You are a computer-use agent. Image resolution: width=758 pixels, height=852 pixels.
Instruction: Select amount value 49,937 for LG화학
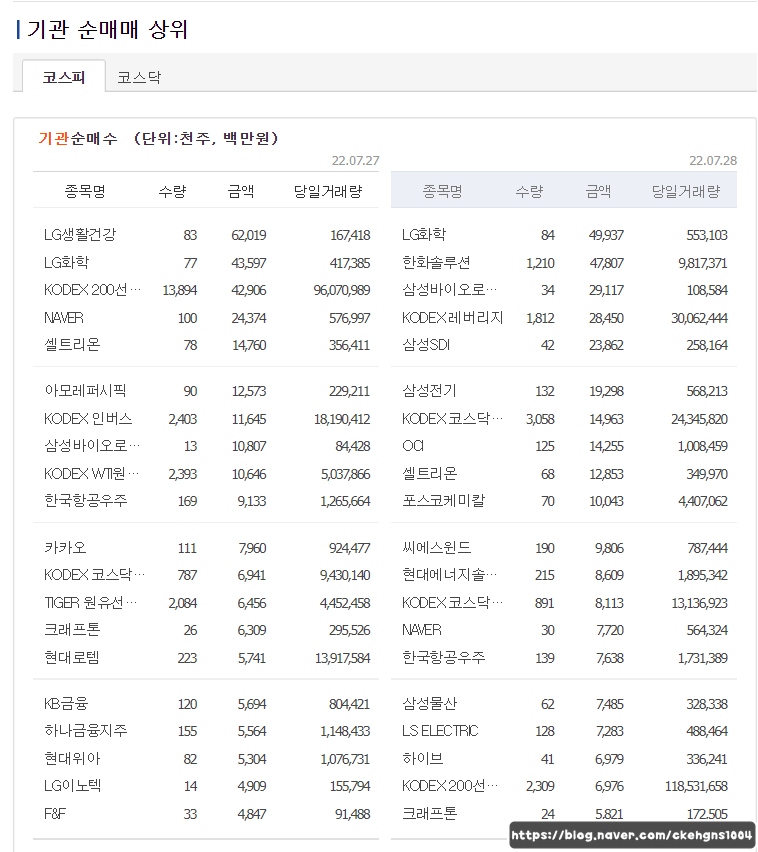(606, 235)
